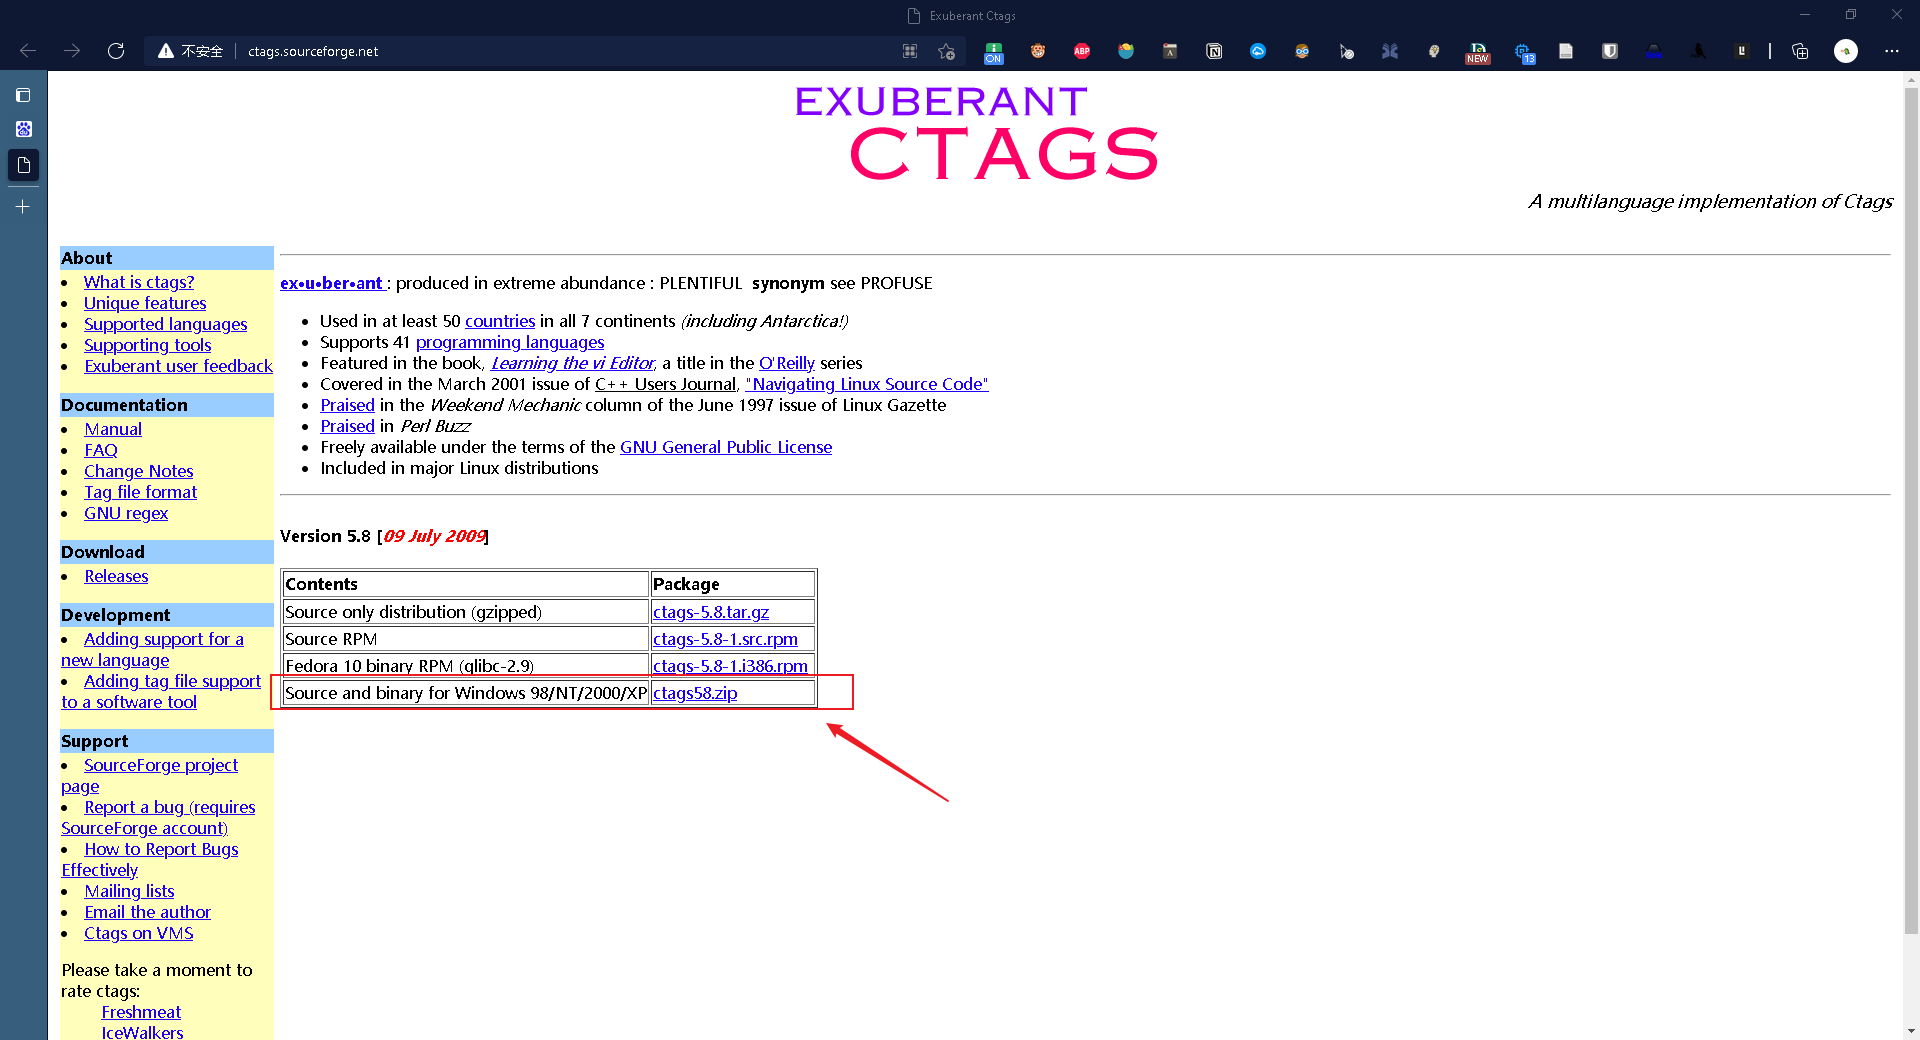This screenshot has width=1920, height=1040.
Task: Add this page to favorites via the star icon
Action: (946, 51)
